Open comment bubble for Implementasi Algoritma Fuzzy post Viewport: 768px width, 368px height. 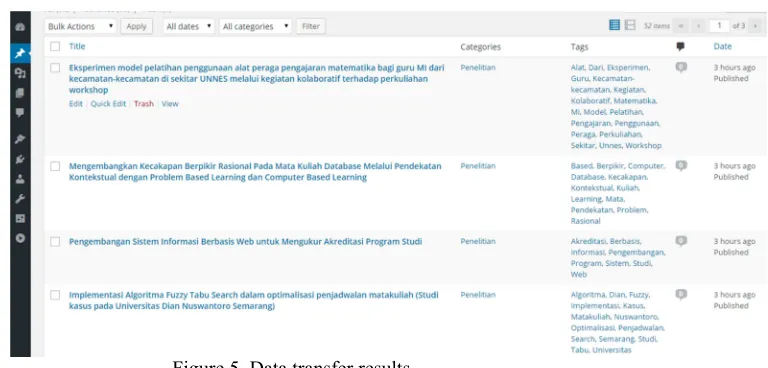click(x=681, y=294)
